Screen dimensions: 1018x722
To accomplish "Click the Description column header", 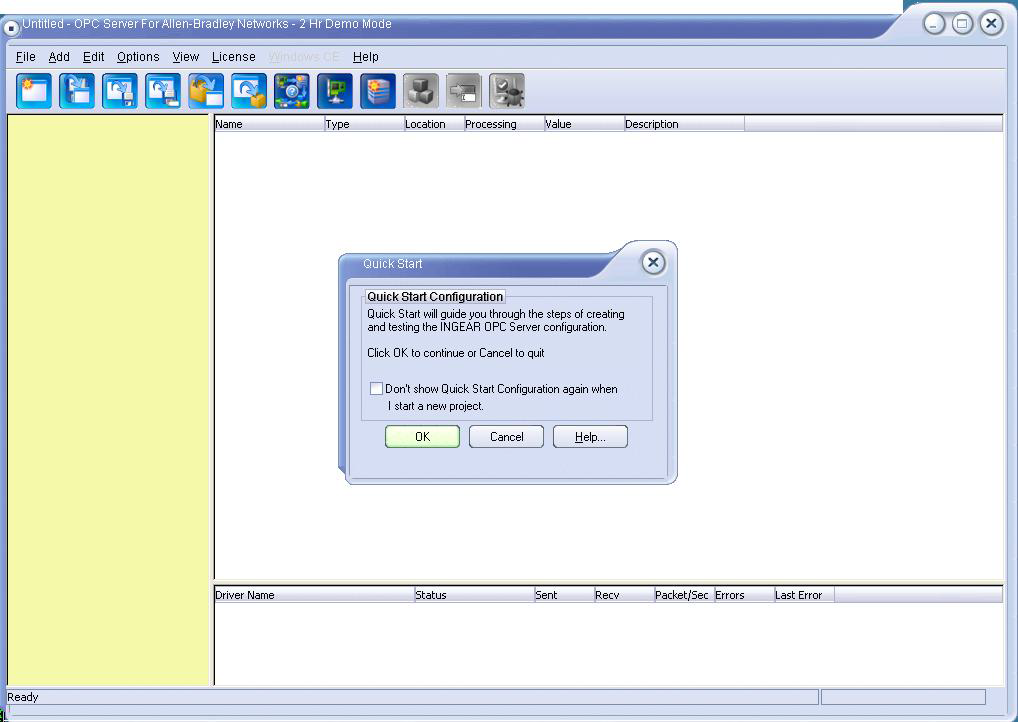I will click(684, 124).
